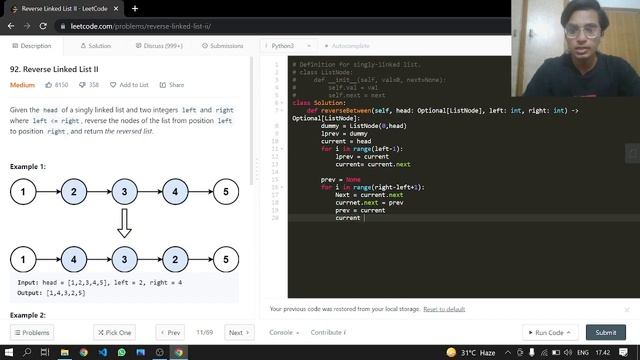Viewport: 640px width, 360px height.
Task: Open the Problems list button
Action: (32, 332)
